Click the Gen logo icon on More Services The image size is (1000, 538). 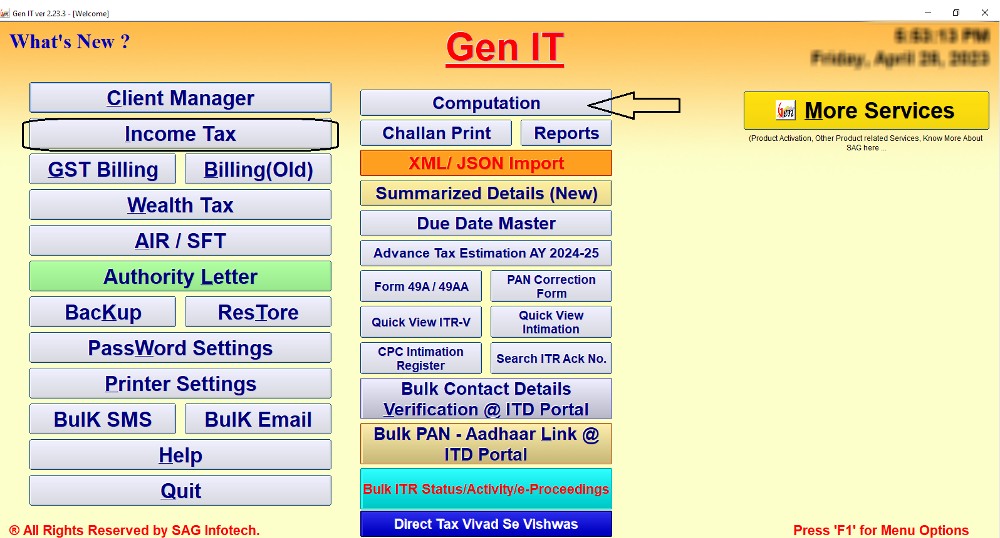pyautogui.click(x=786, y=110)
